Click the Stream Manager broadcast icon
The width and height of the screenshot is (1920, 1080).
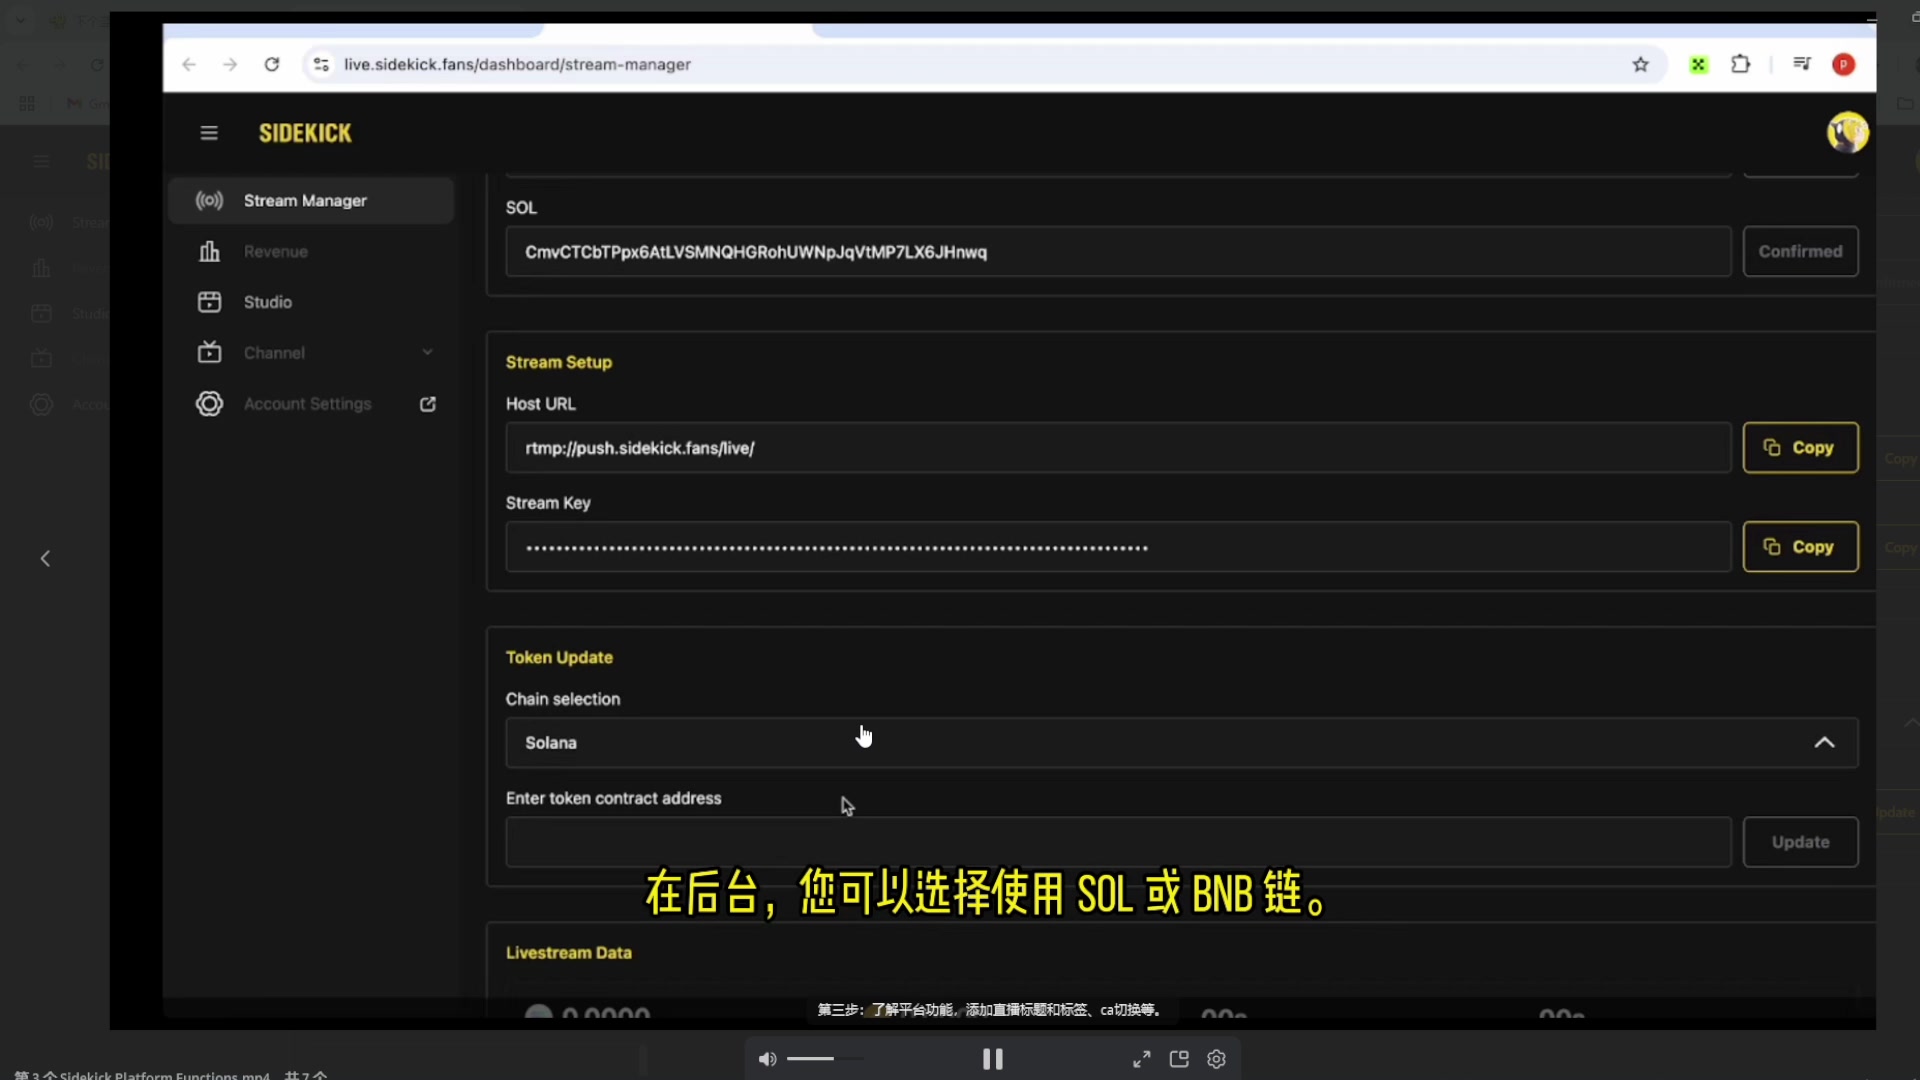pos(209,201)
